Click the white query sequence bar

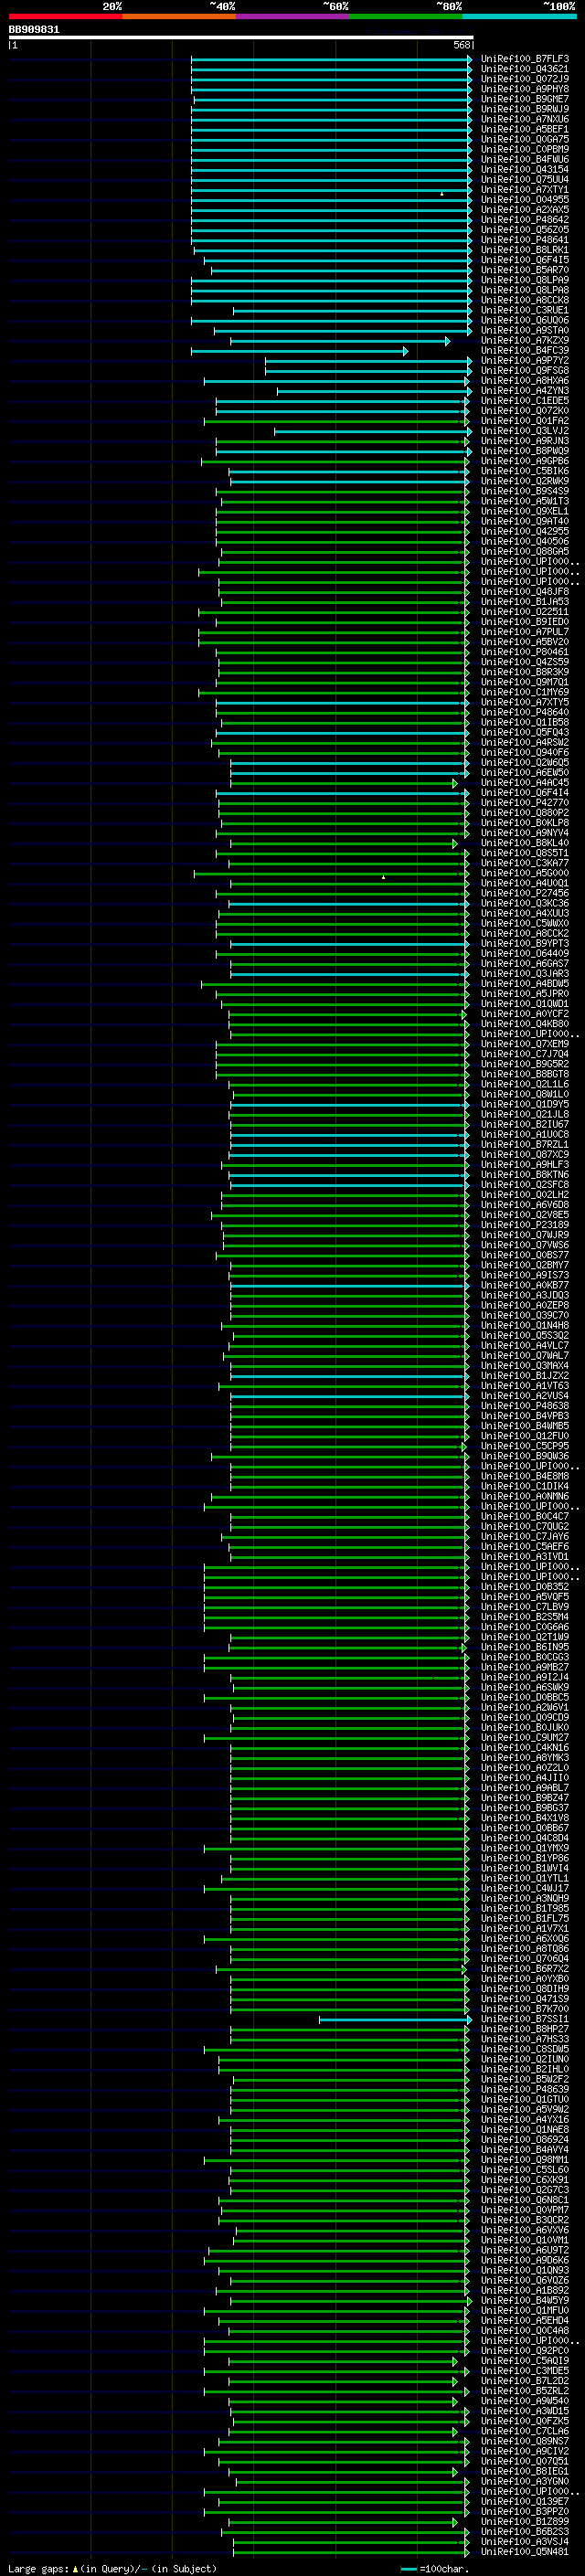point(241,37)
